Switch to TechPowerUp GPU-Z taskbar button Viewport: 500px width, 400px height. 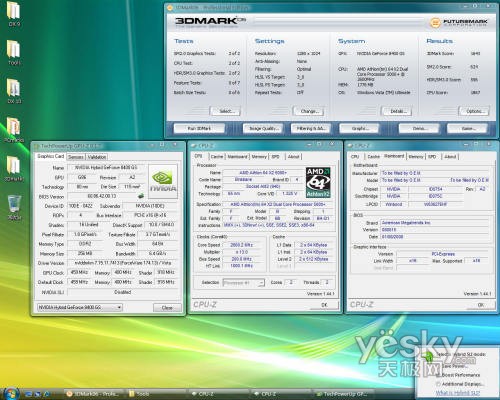click(x=345, y=394)
